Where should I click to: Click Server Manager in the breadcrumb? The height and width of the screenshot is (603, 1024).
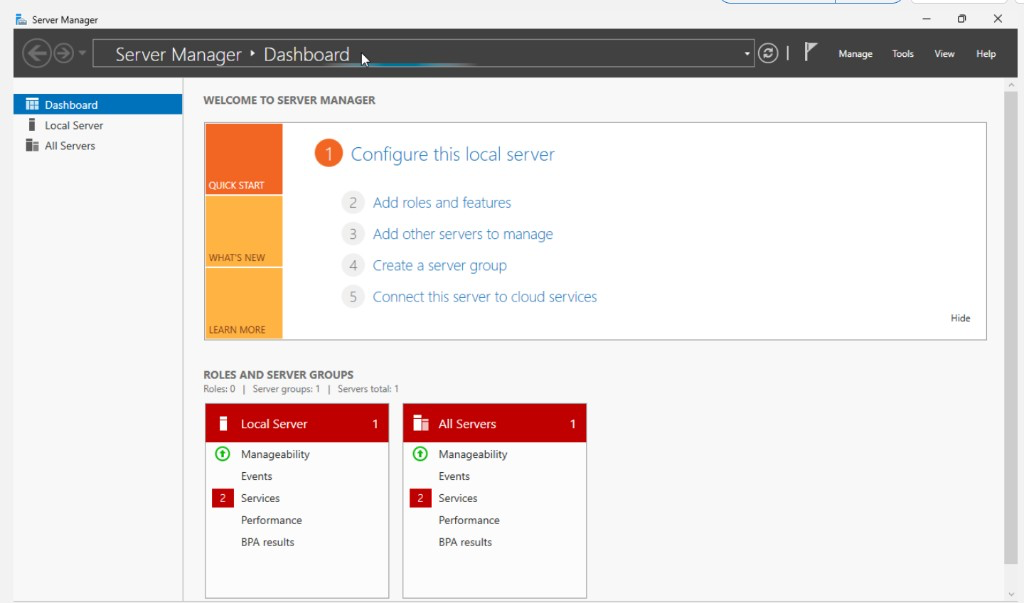[x=178, y=54]
